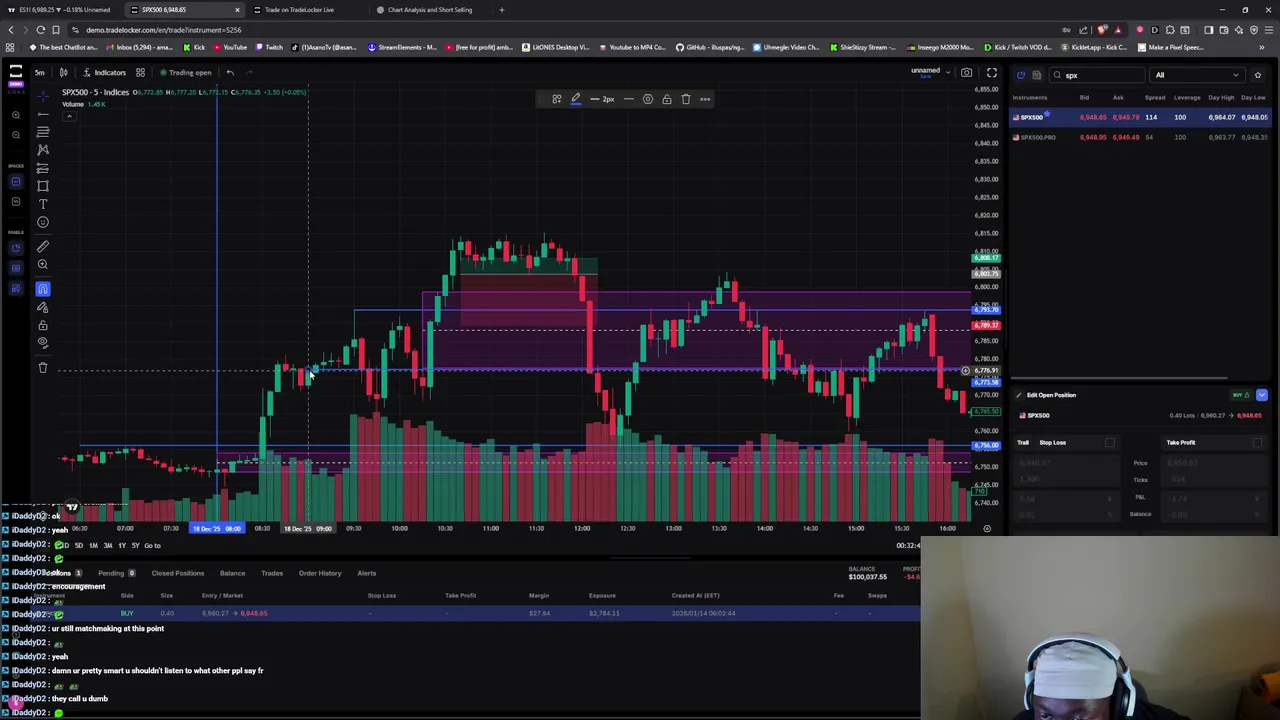This screenshot has height=720, width=1280.
Task: Undo the last chart action
Action: point(230,72)
